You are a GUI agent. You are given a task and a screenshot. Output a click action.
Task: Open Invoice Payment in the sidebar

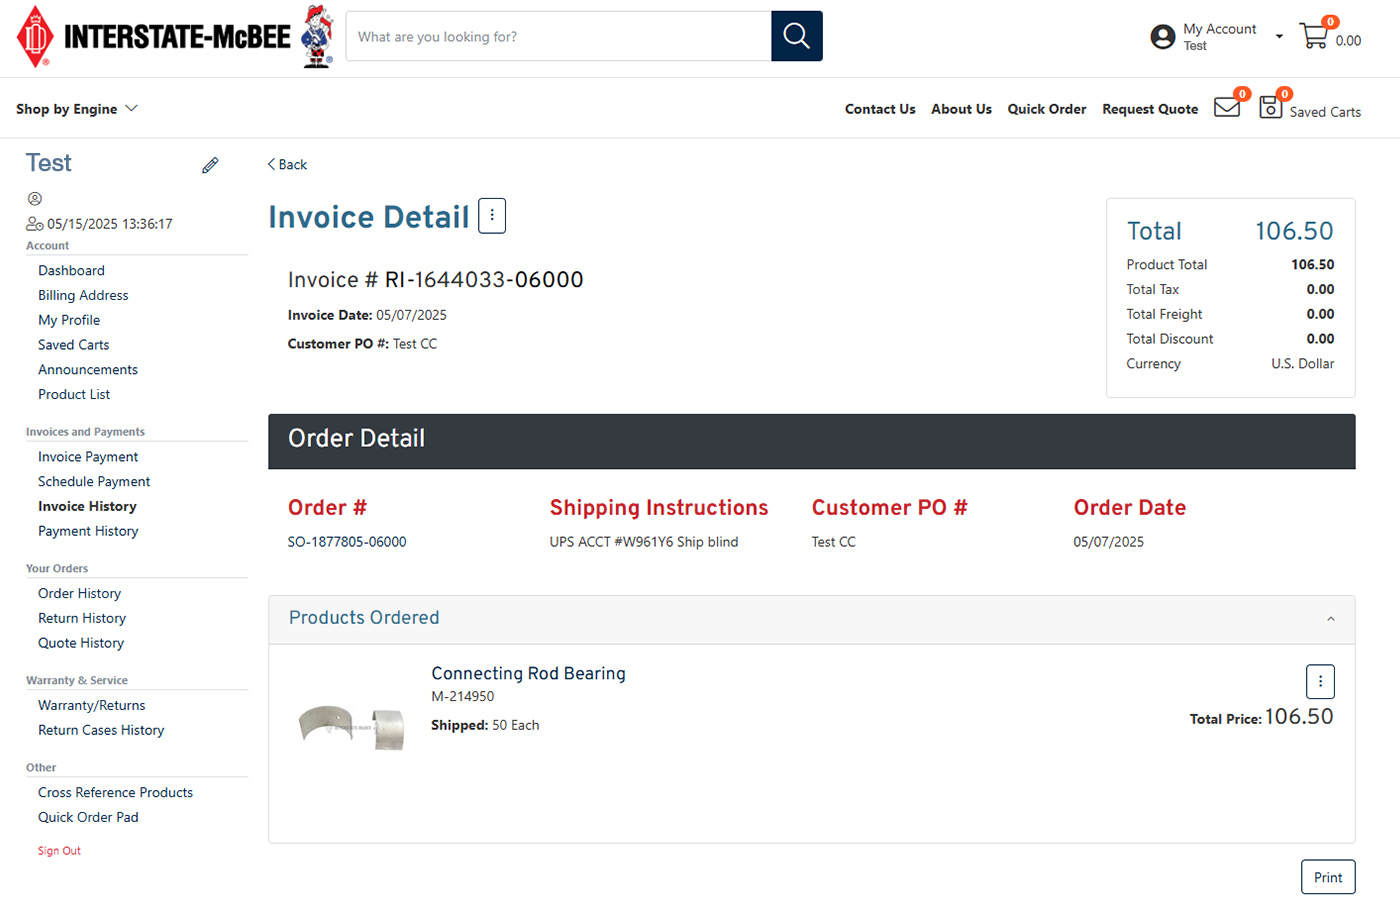(x=88, y=457)
